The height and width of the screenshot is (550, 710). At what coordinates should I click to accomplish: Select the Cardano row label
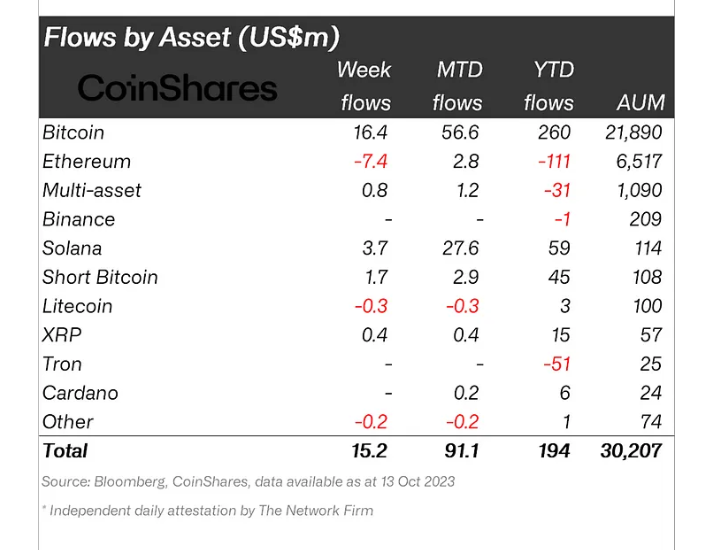[80, 393]
